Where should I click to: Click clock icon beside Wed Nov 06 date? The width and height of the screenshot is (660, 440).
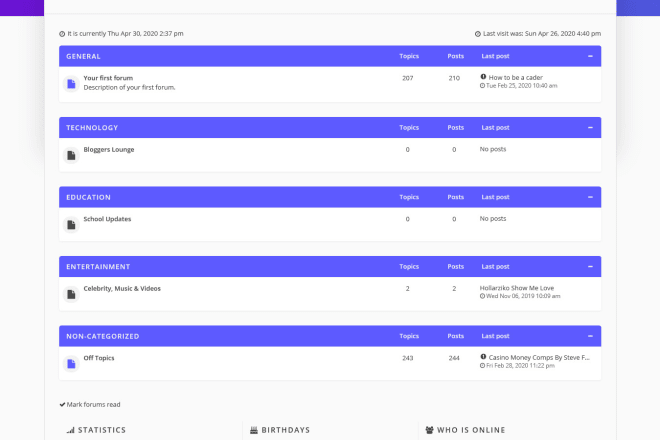coord(482,296)
